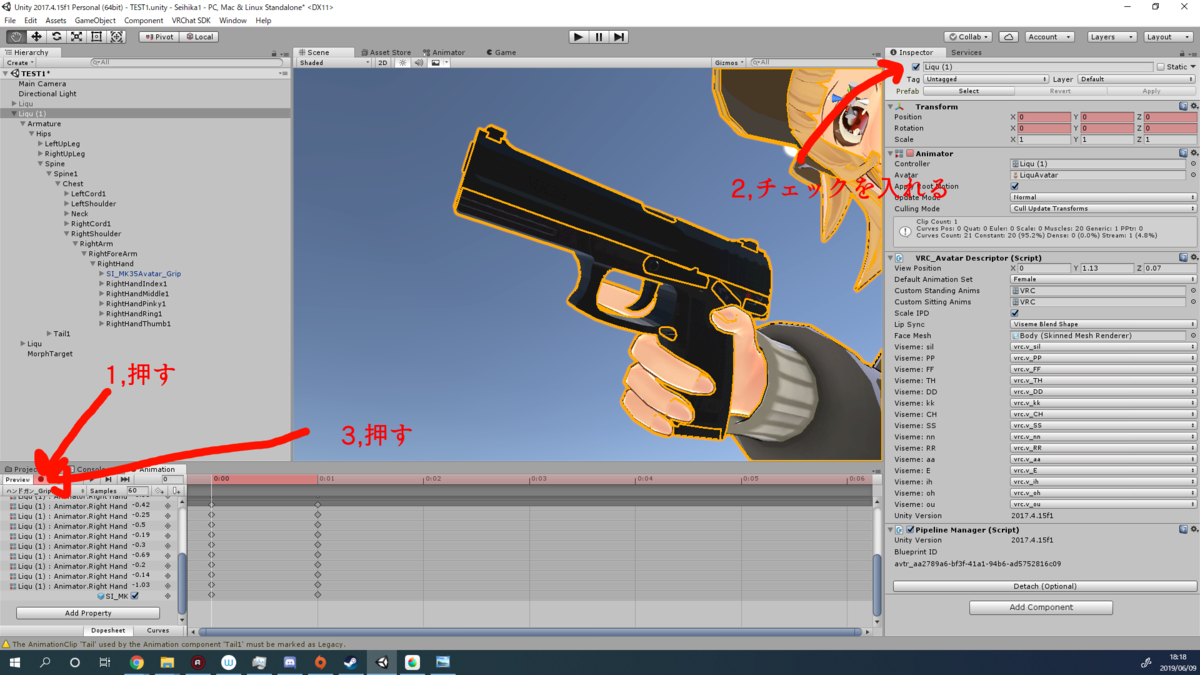Click the Step forward button in the top toolbar
Image resolution: width=1200 pixels, height=675 pixels.
click(x=619, y=37)
